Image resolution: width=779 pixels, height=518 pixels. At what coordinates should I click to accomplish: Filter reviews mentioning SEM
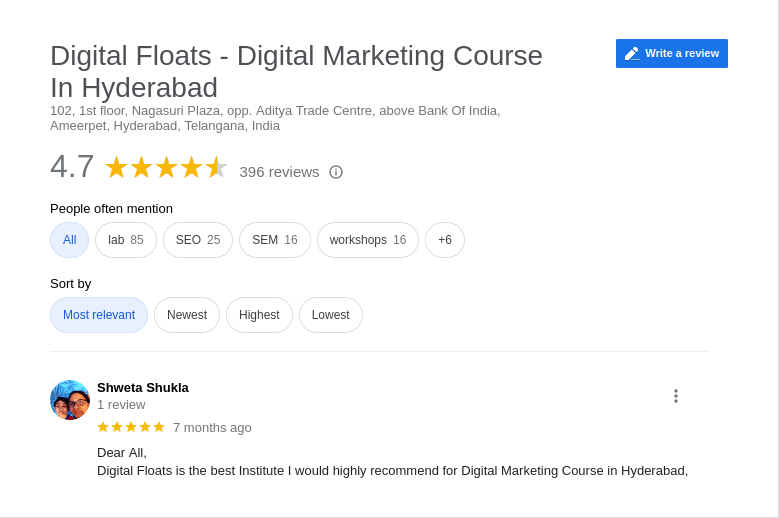tap(275, 240)
